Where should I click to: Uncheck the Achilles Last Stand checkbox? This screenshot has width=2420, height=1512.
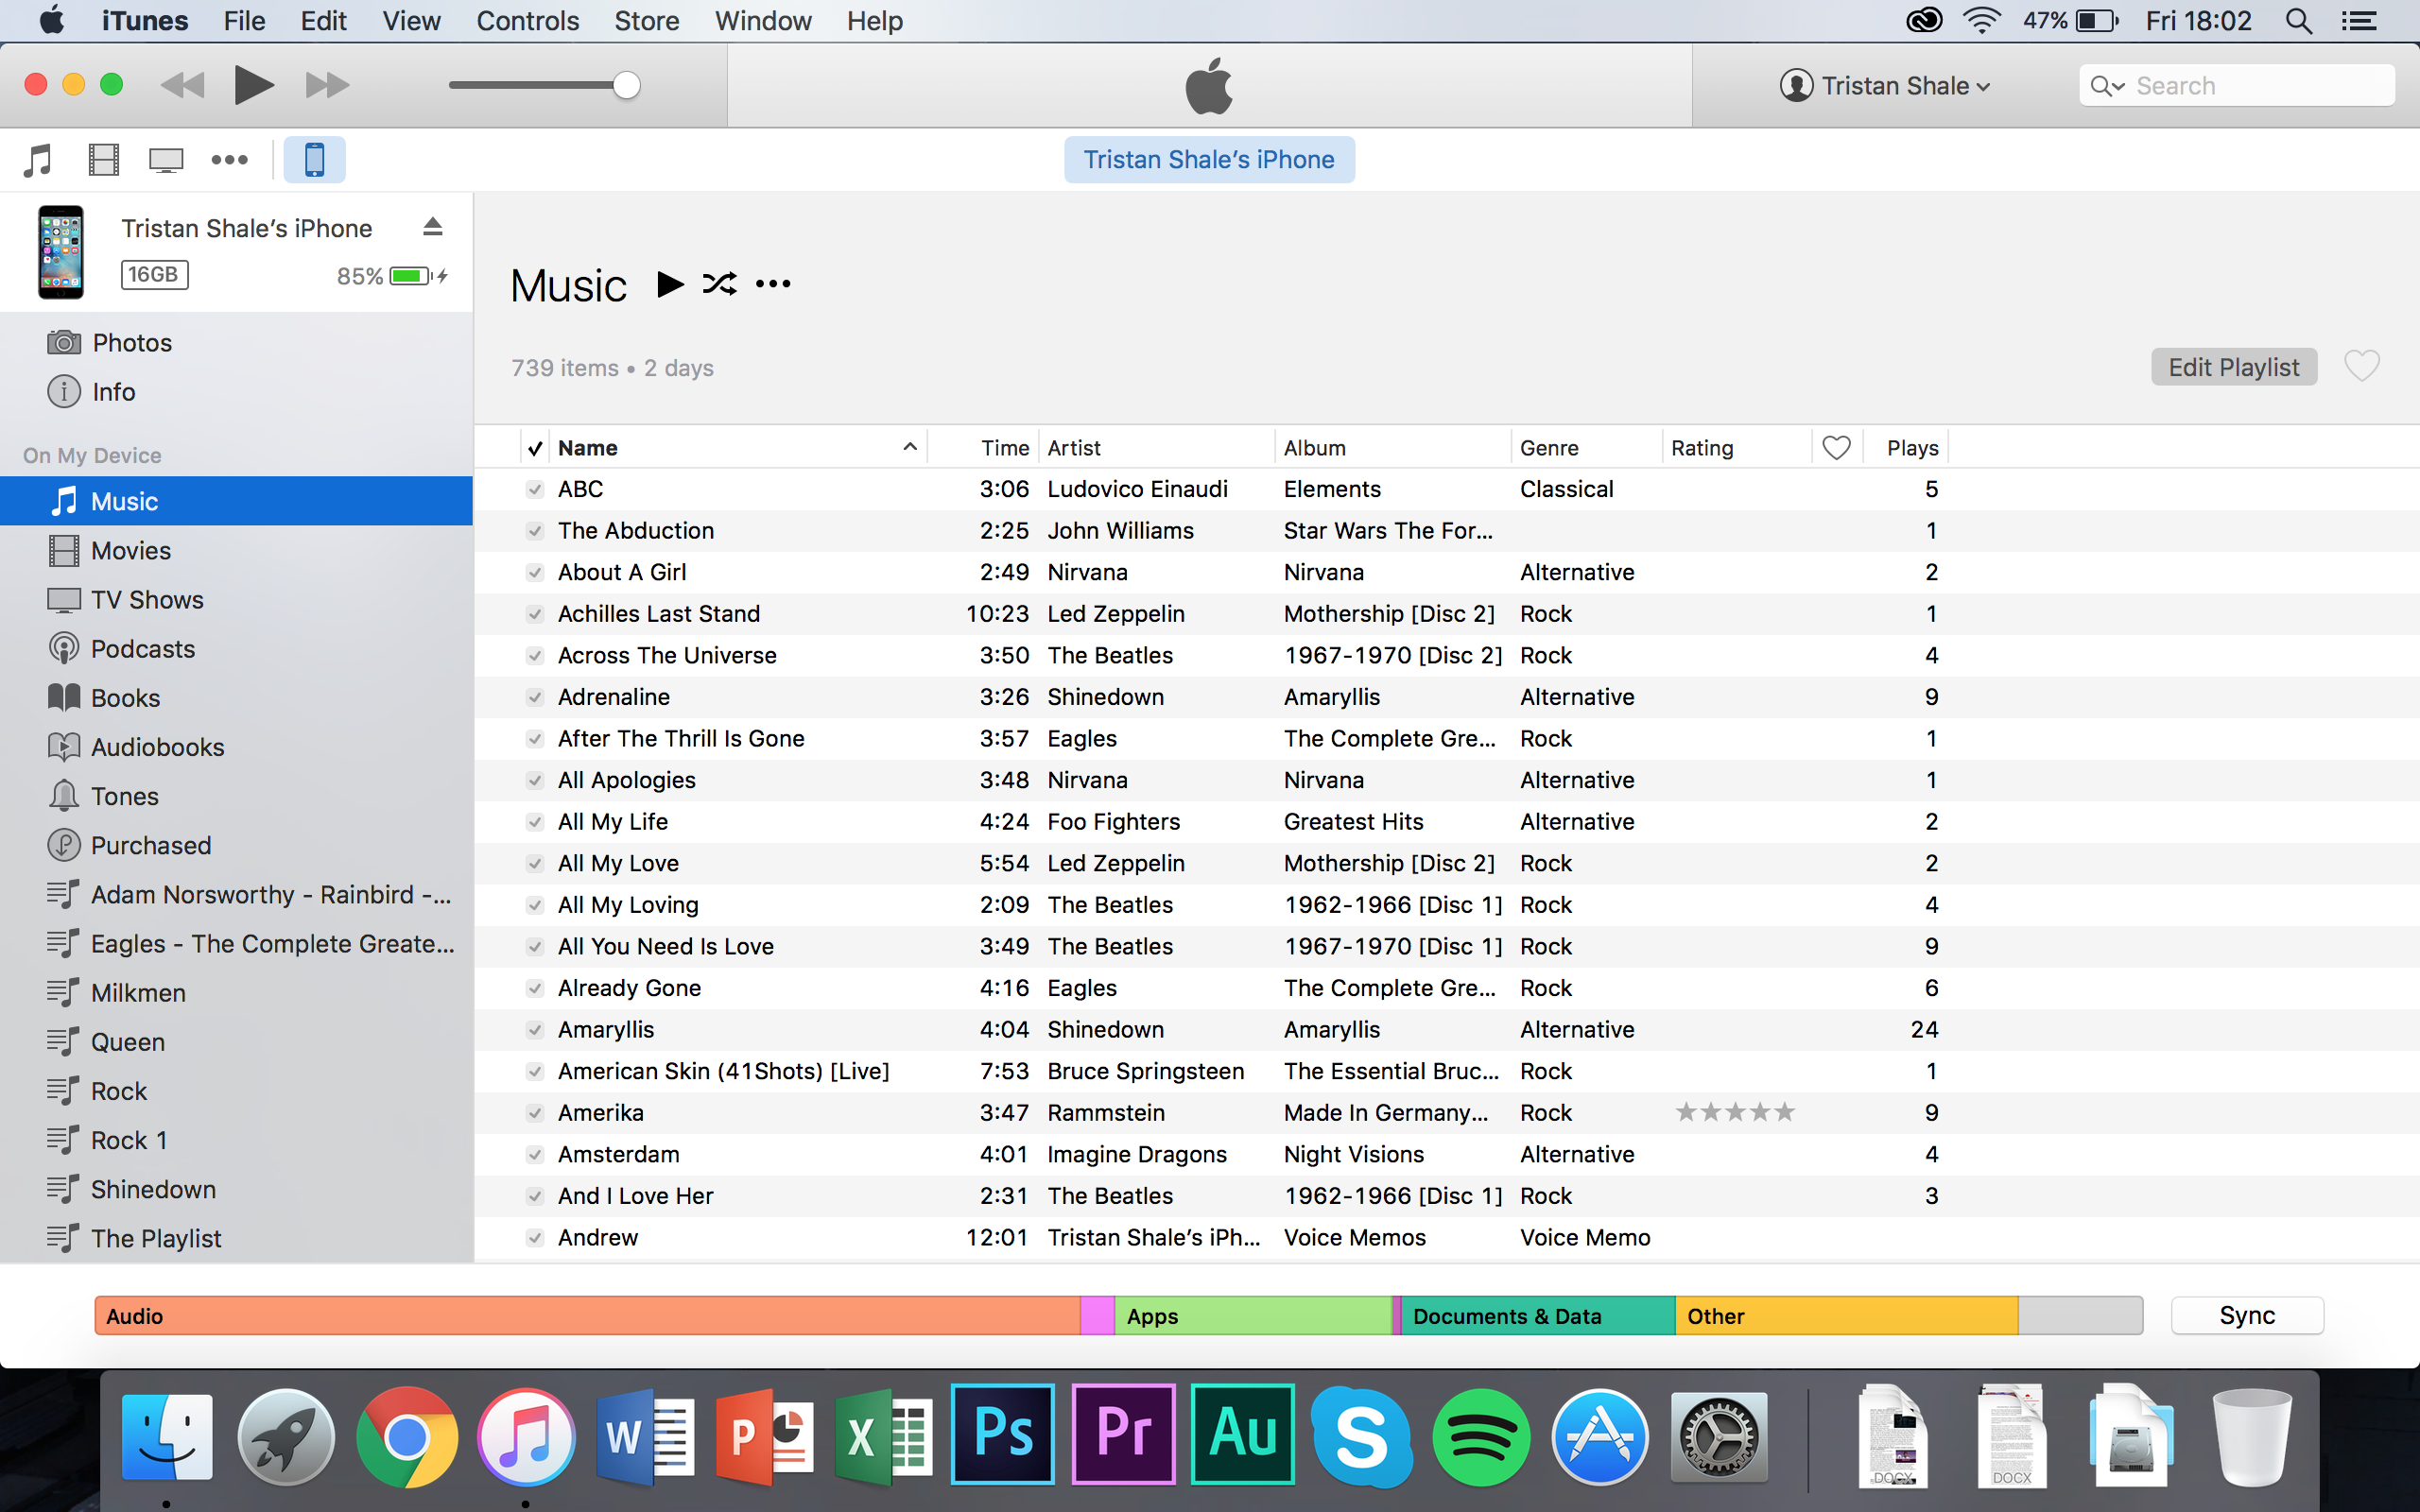pos(535,614)
